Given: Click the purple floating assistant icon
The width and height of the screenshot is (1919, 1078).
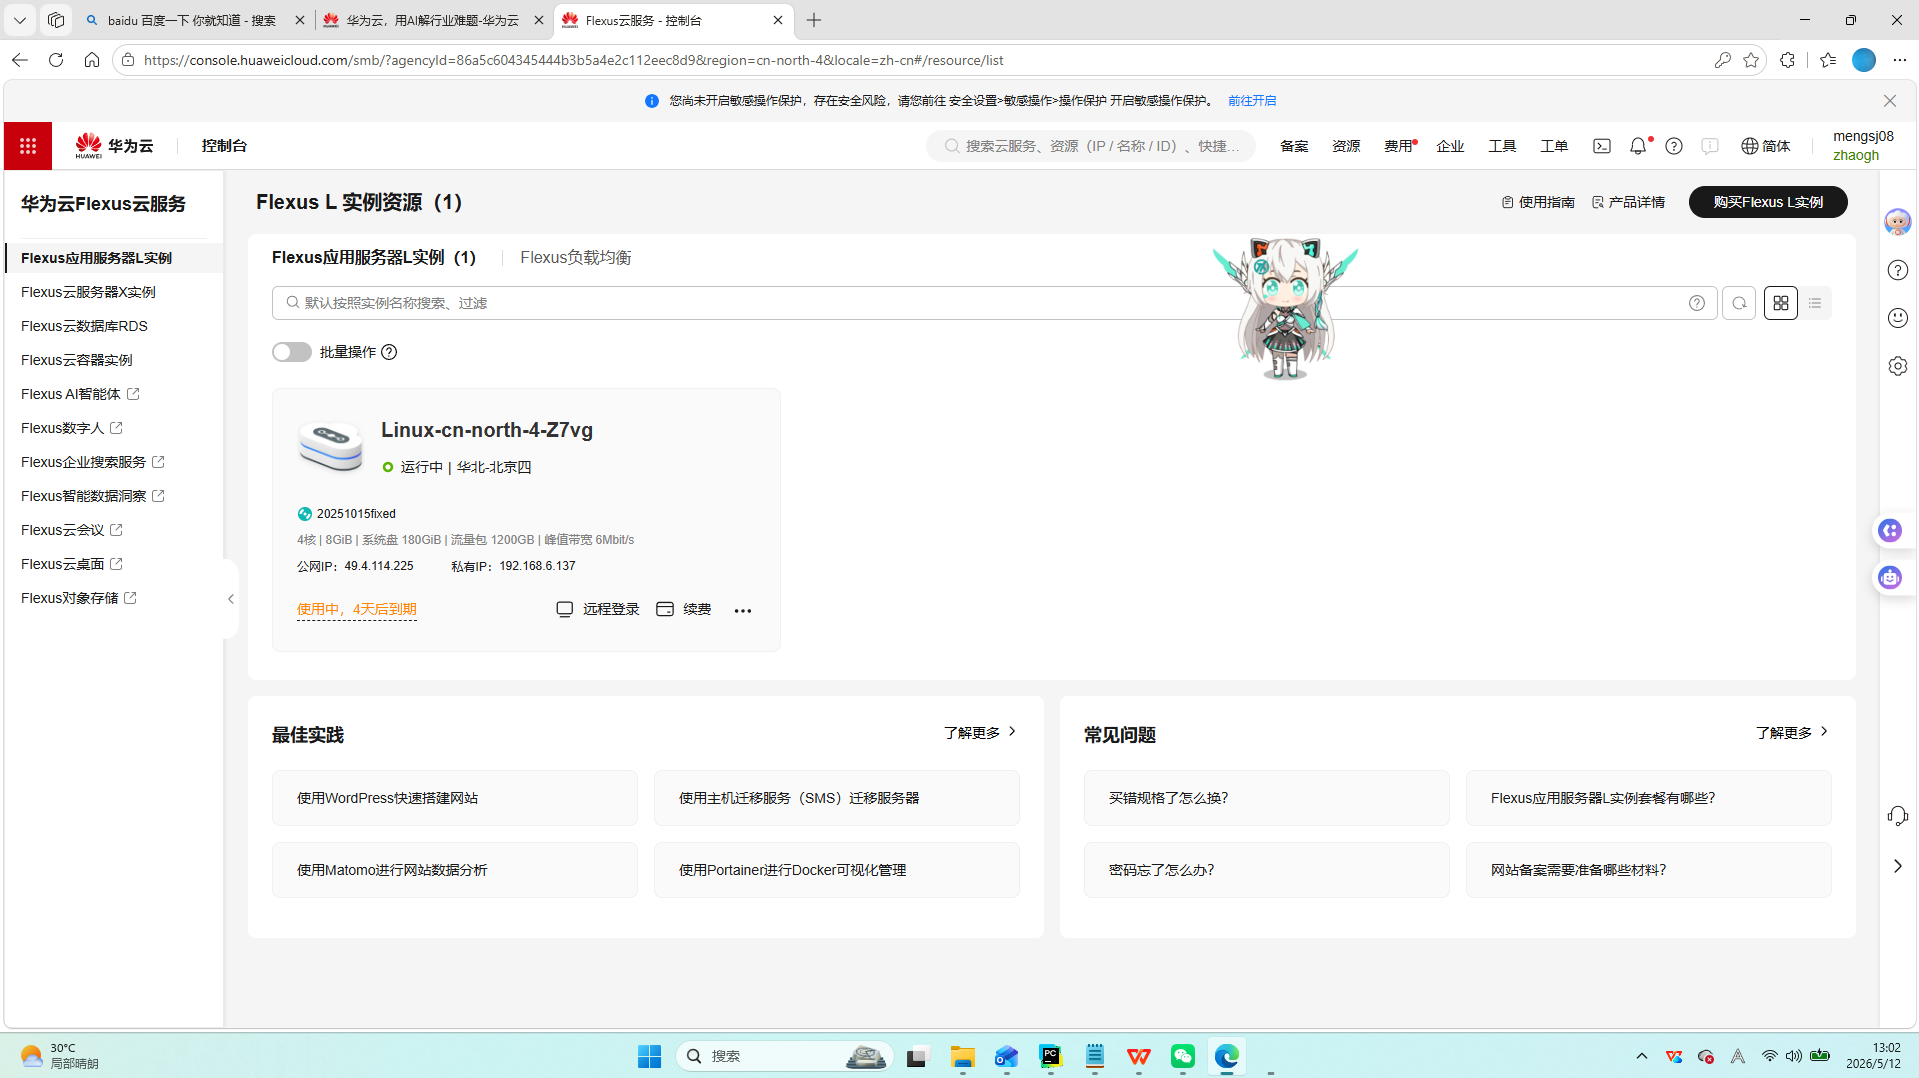Looking at the screenshot, I should [1889, 530].
